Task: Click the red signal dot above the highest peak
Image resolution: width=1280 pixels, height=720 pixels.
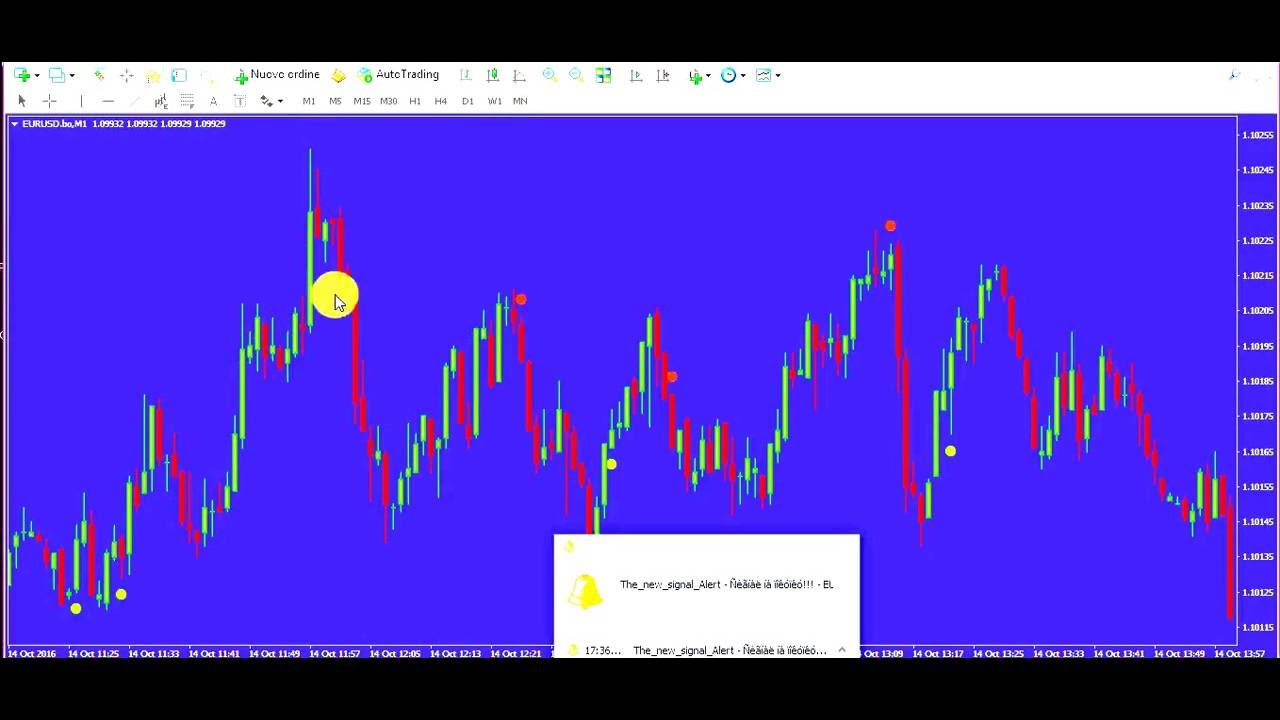Action: pyautogui.click(x=890, y=226)
